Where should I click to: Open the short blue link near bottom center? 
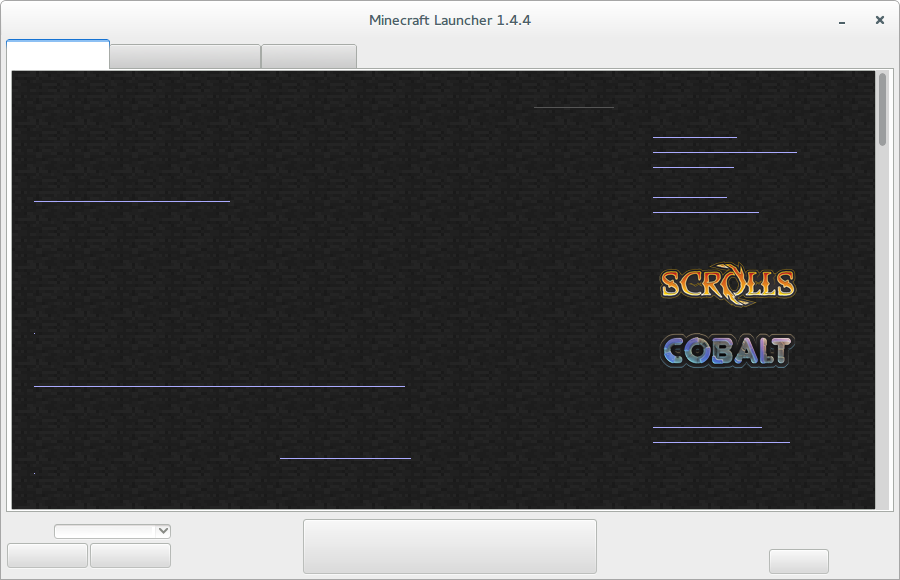[345, 457]
